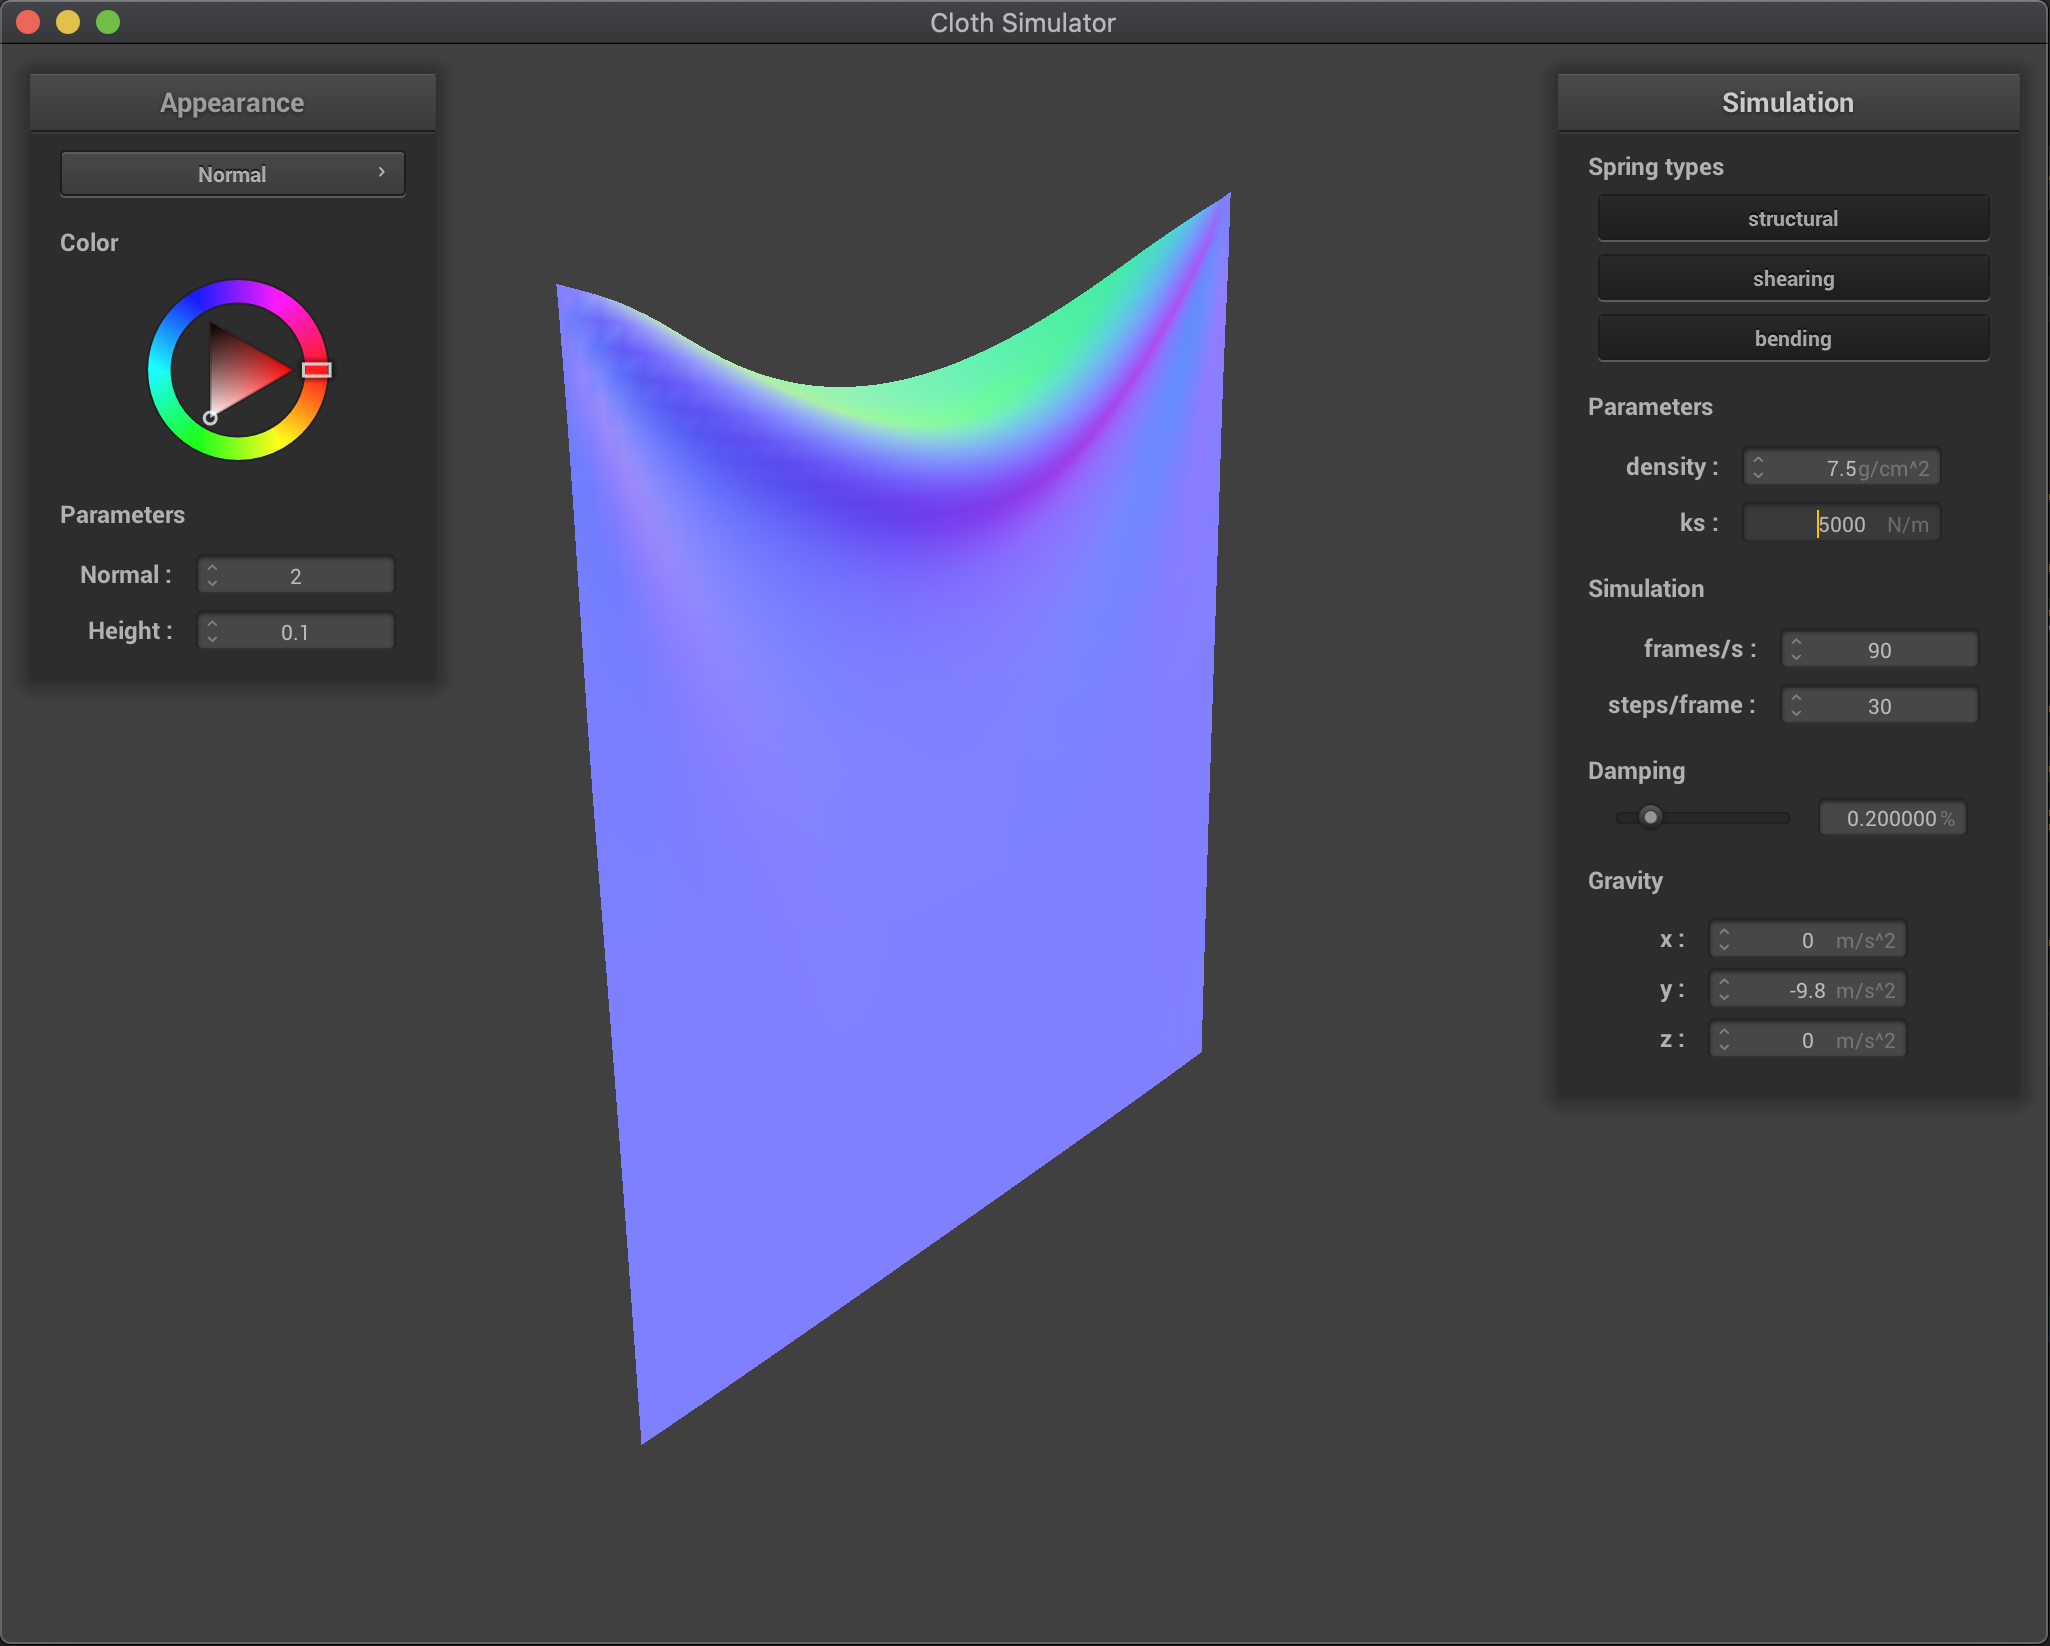2050x1646 pixels.
Task: Raise the gravity x value via stepper
Action: pyautogui.click(x=1725, y=933)
